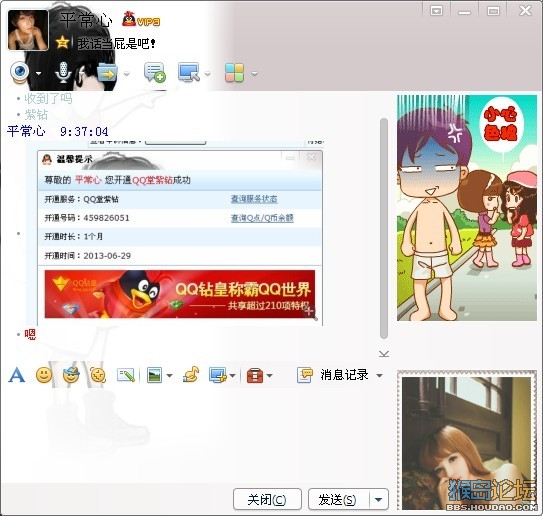Expand the red toolbox dropdown arrow
Screen dimensions: 543x516
(x=269, y=375)
